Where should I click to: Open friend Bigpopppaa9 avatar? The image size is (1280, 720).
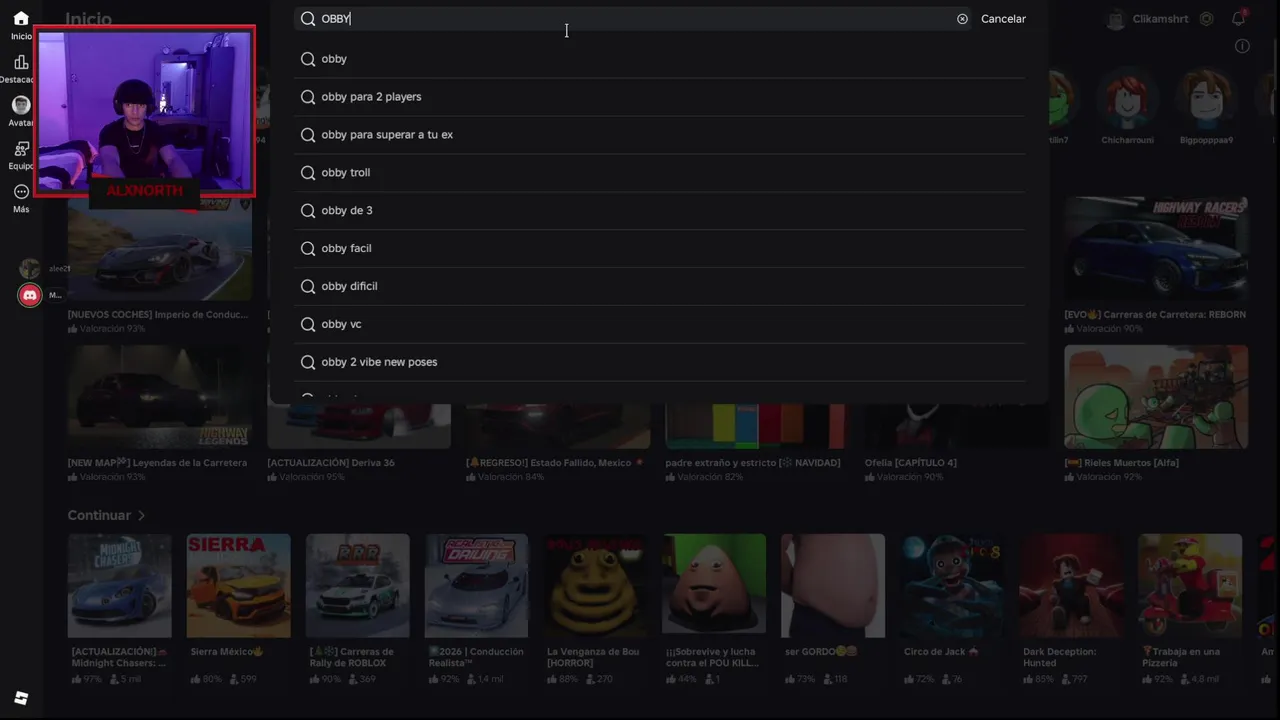(1206, 100)
